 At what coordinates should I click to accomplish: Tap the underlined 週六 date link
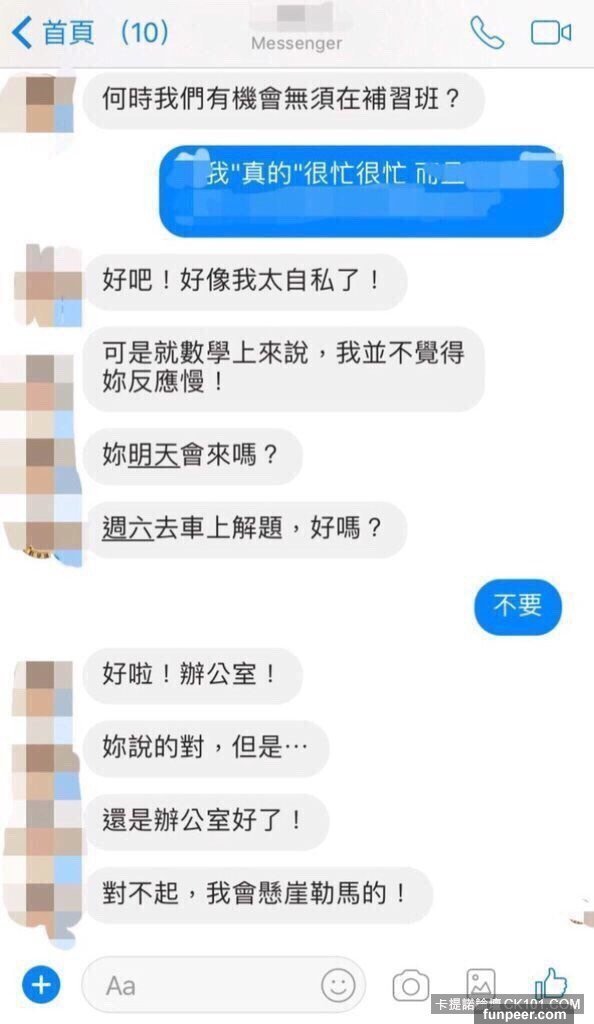click(128, 528)
